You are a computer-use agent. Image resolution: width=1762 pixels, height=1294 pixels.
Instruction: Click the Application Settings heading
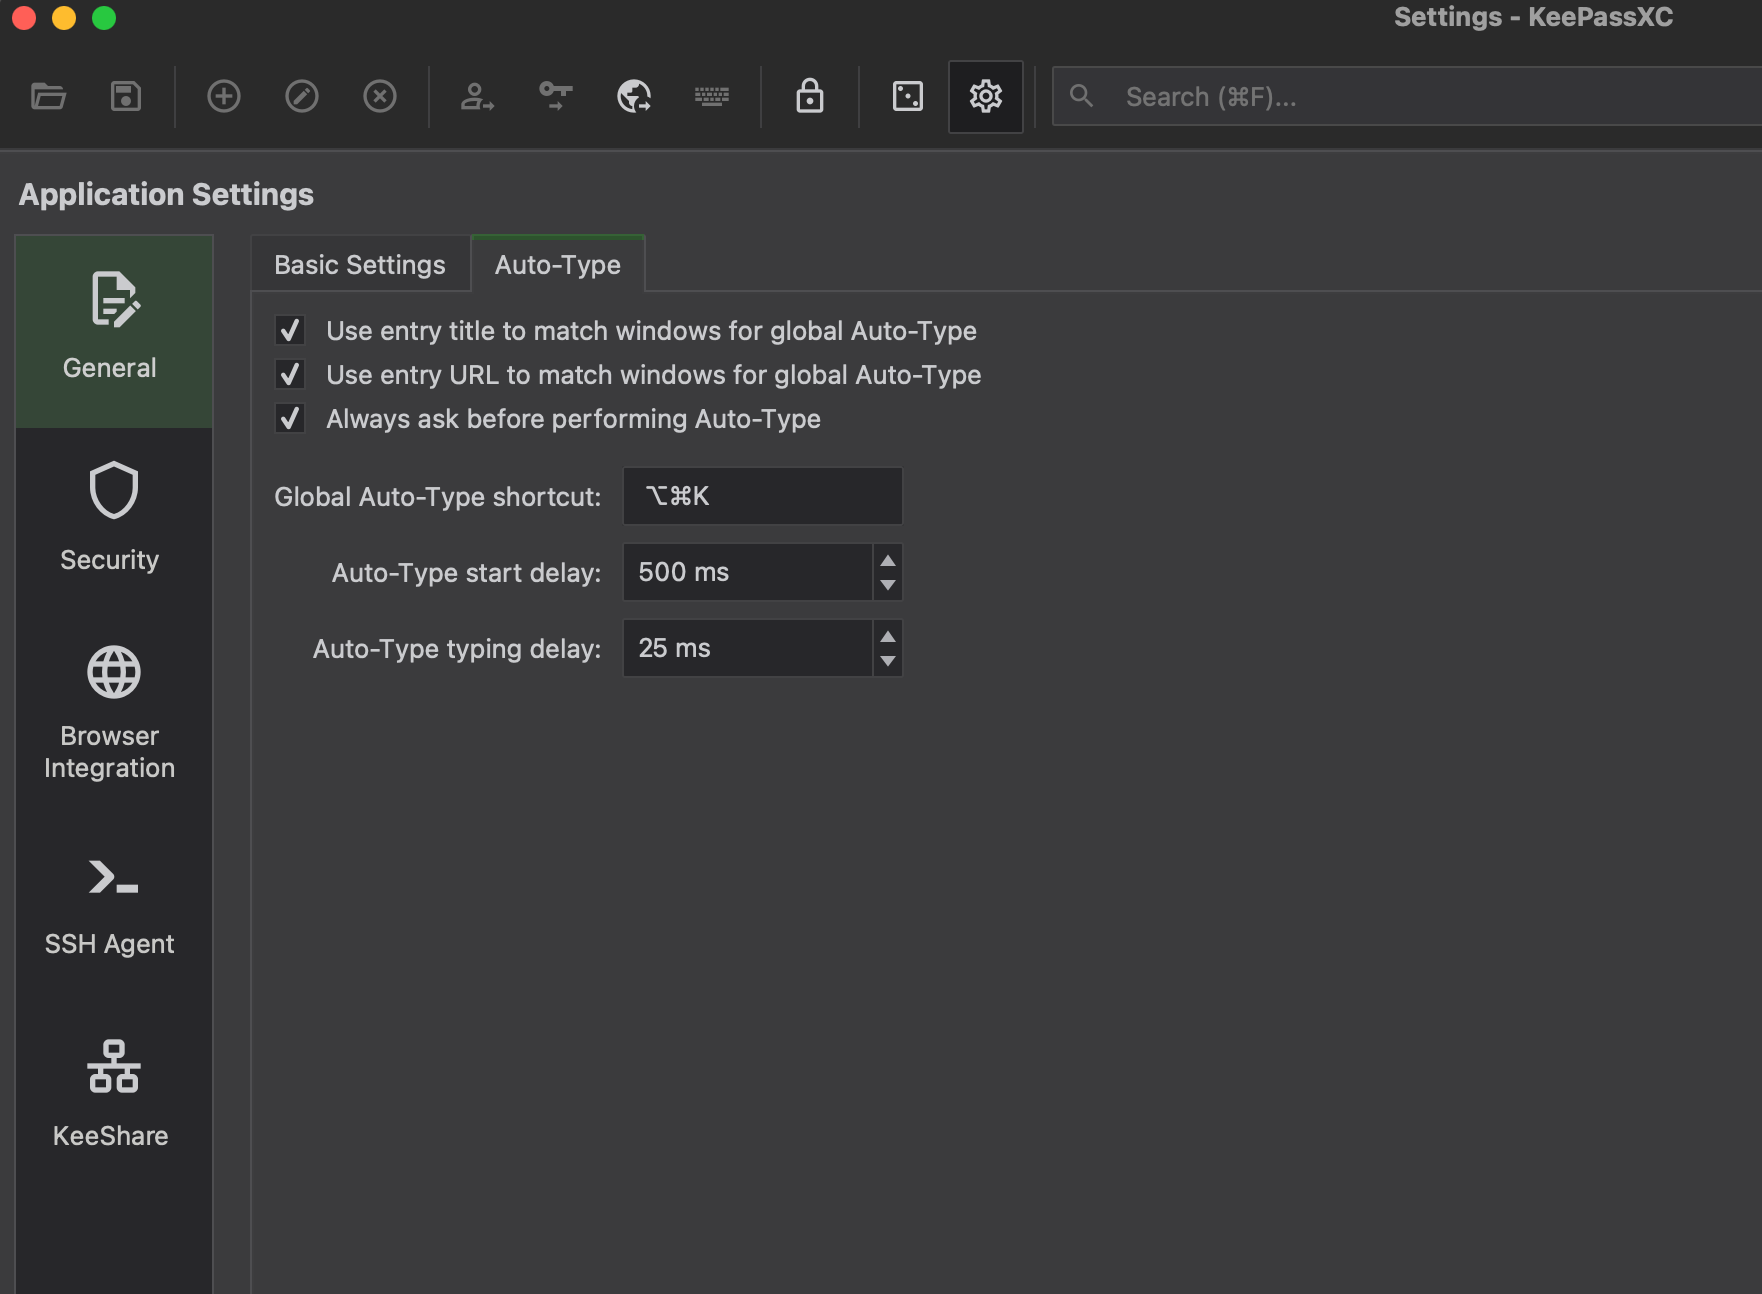click(166, 194)
